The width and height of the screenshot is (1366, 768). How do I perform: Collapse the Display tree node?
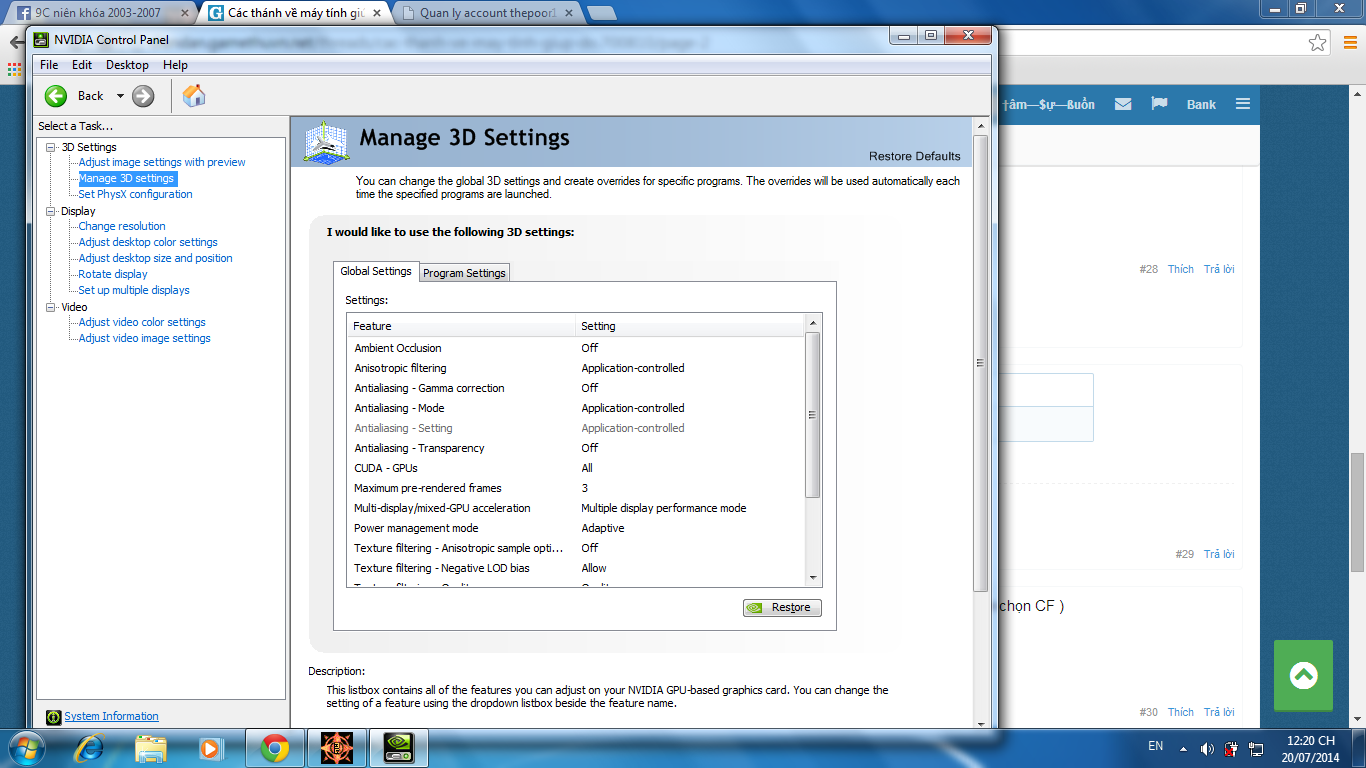[x=51, y=211]
